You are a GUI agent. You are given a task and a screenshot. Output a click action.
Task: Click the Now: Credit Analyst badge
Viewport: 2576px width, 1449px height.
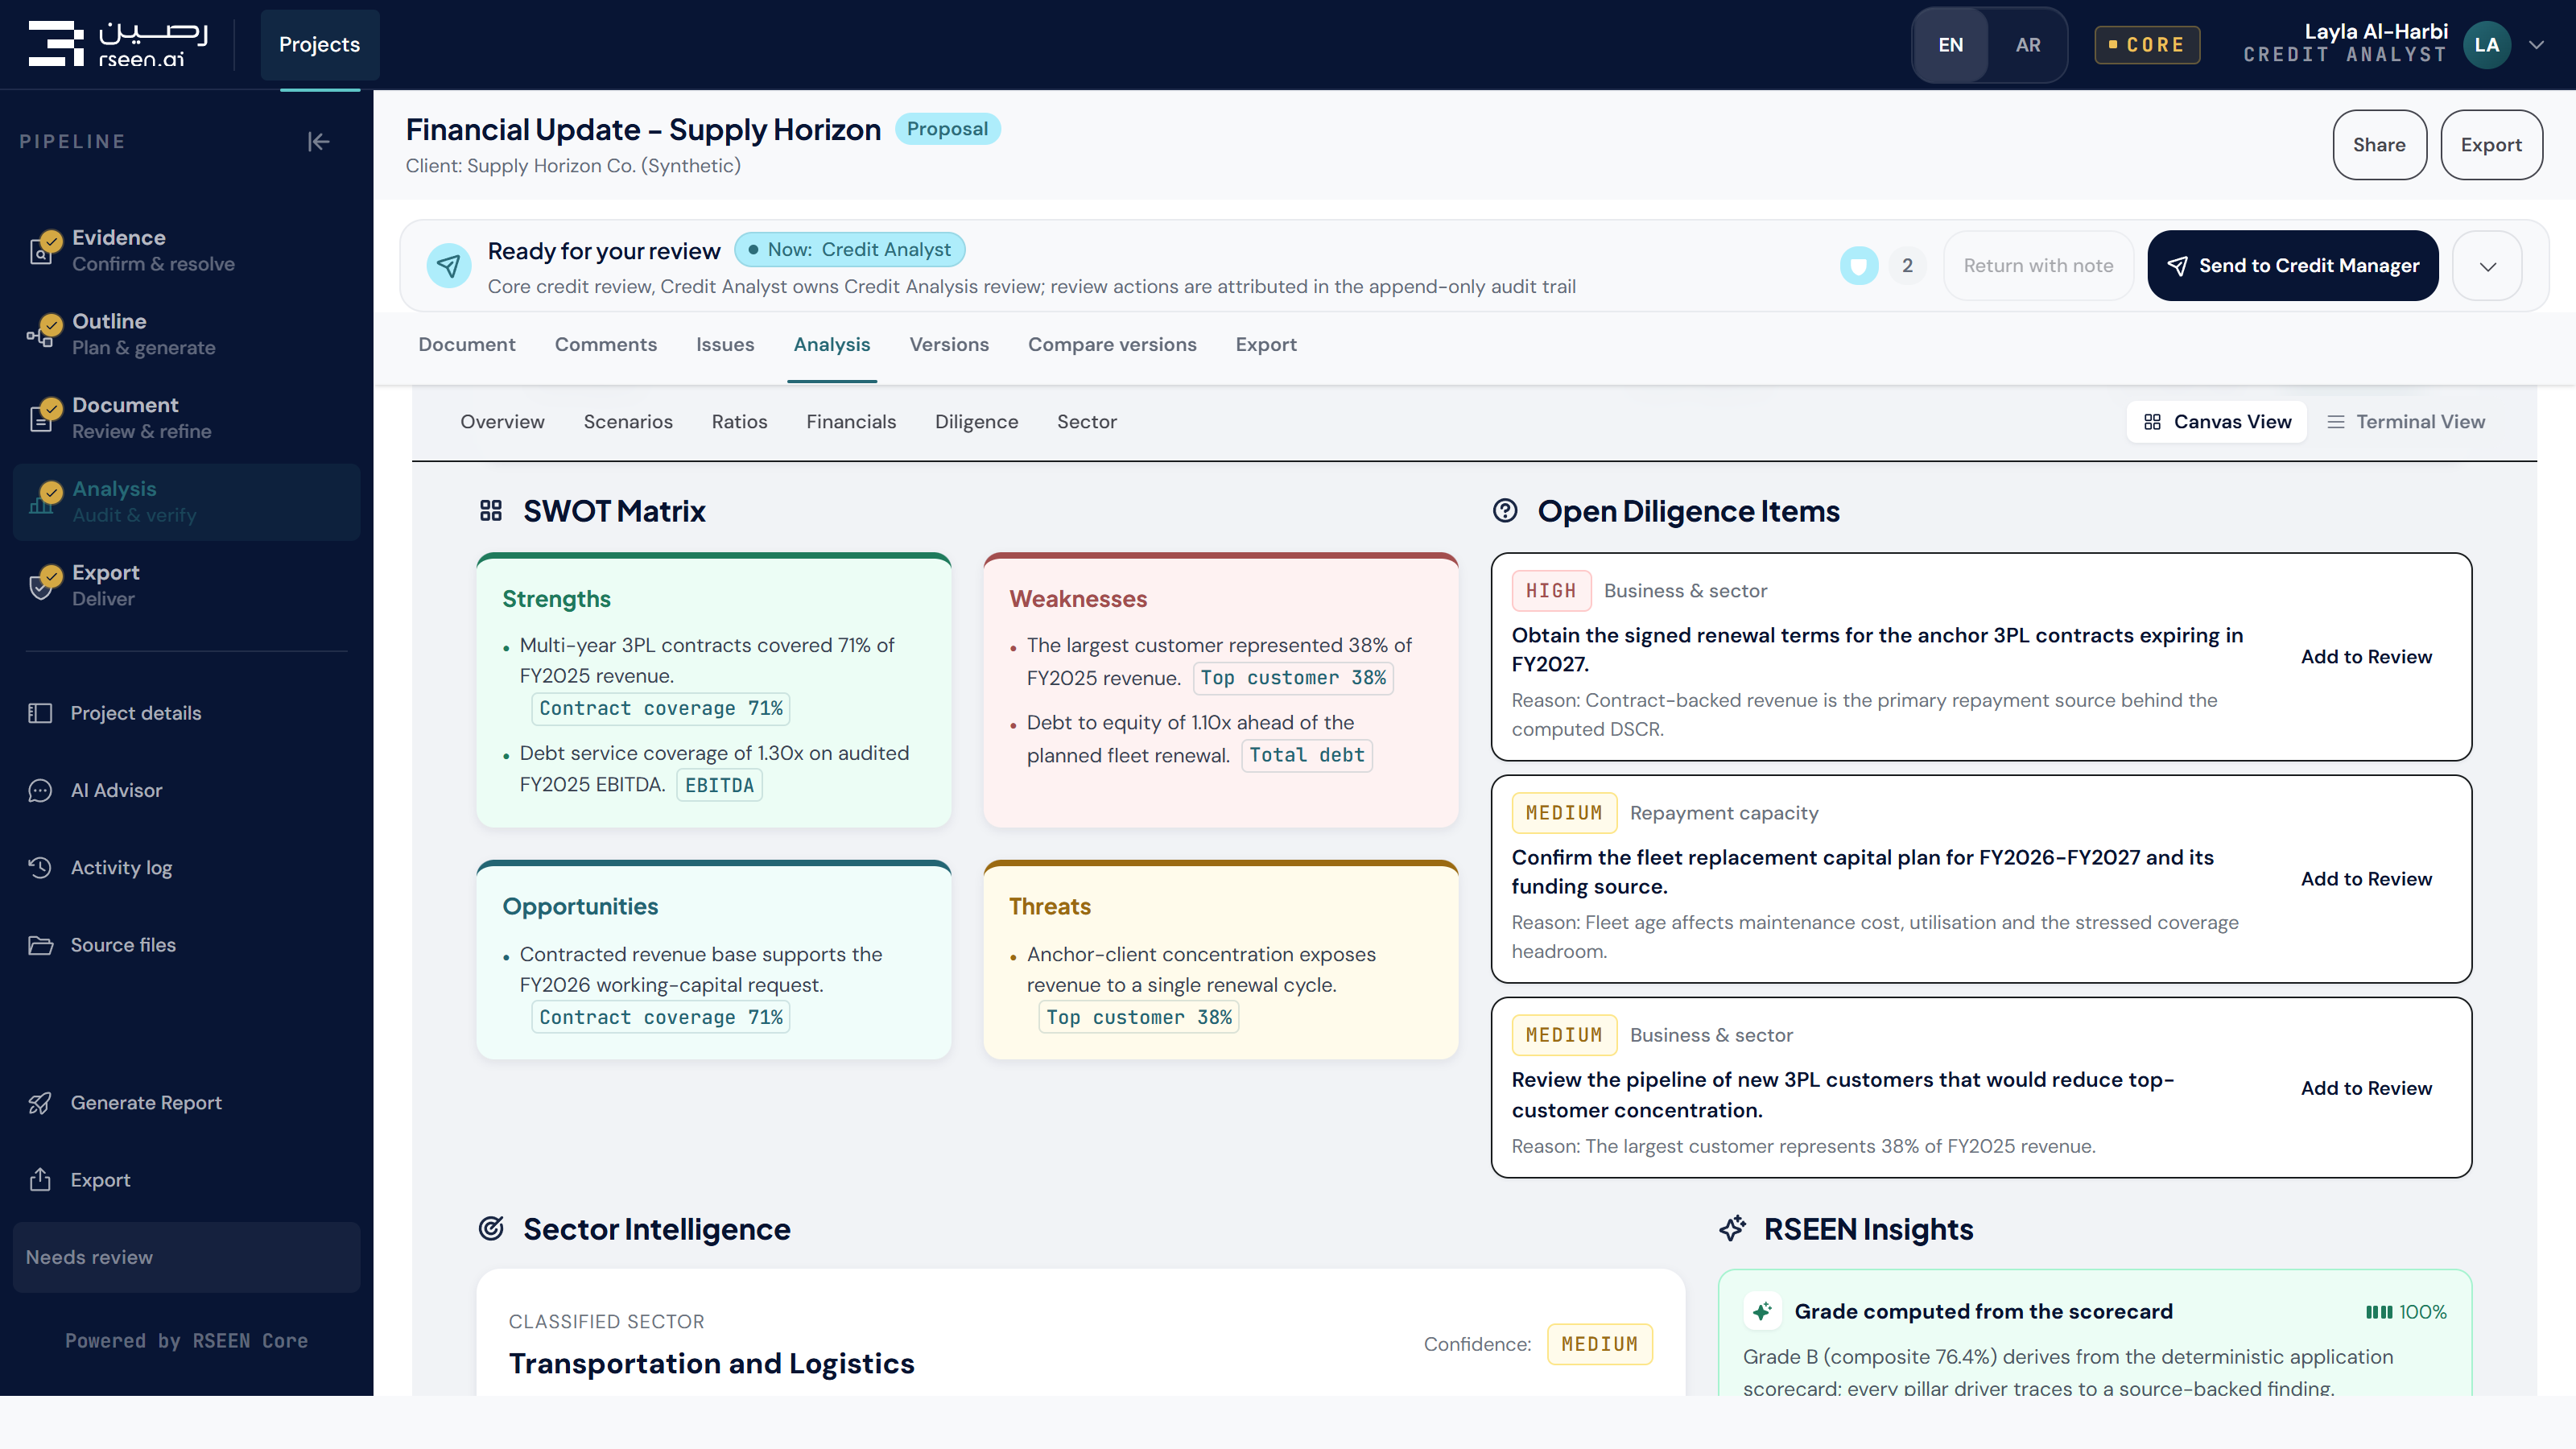[x=850, y=250]
